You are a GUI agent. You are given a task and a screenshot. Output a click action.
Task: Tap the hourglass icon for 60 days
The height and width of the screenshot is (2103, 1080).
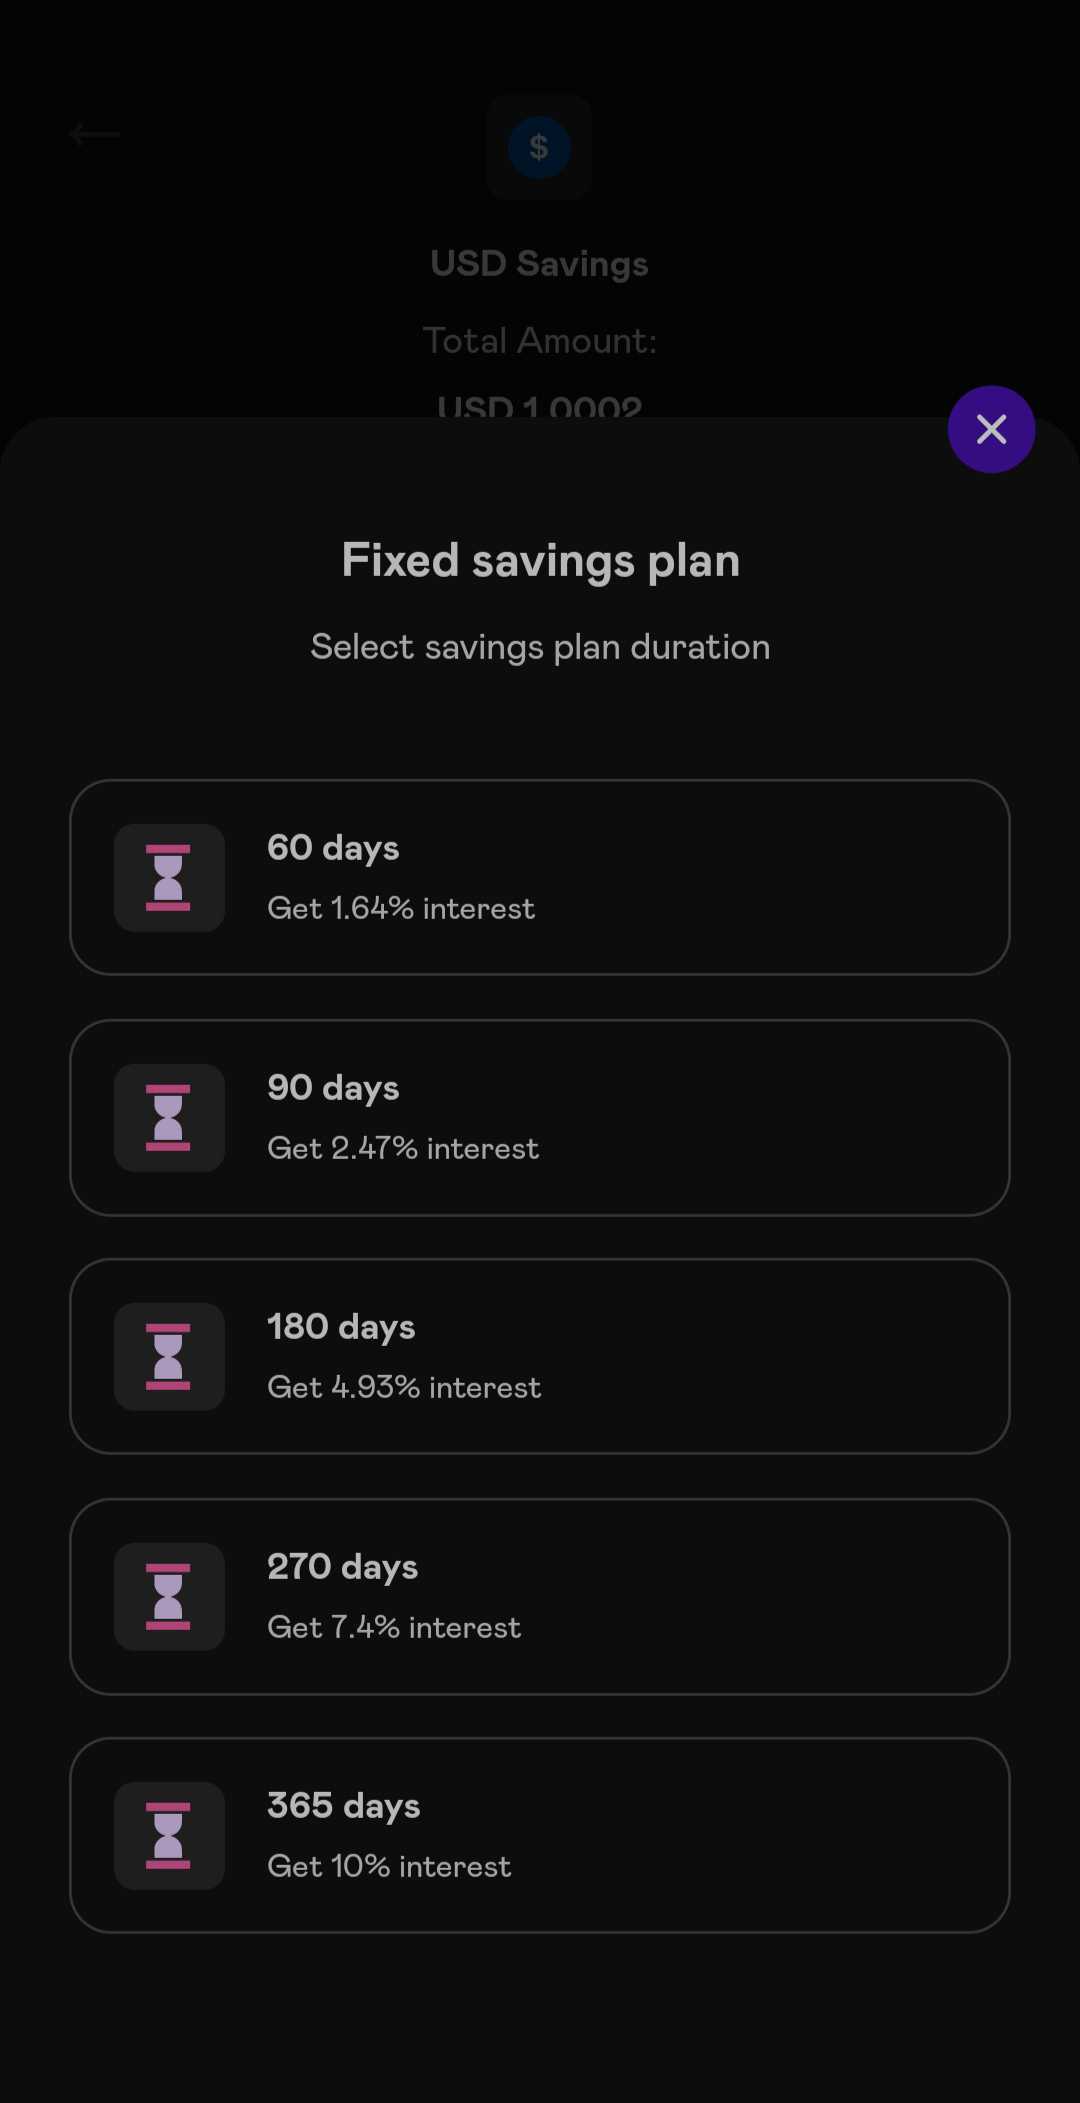click(169, 878)
